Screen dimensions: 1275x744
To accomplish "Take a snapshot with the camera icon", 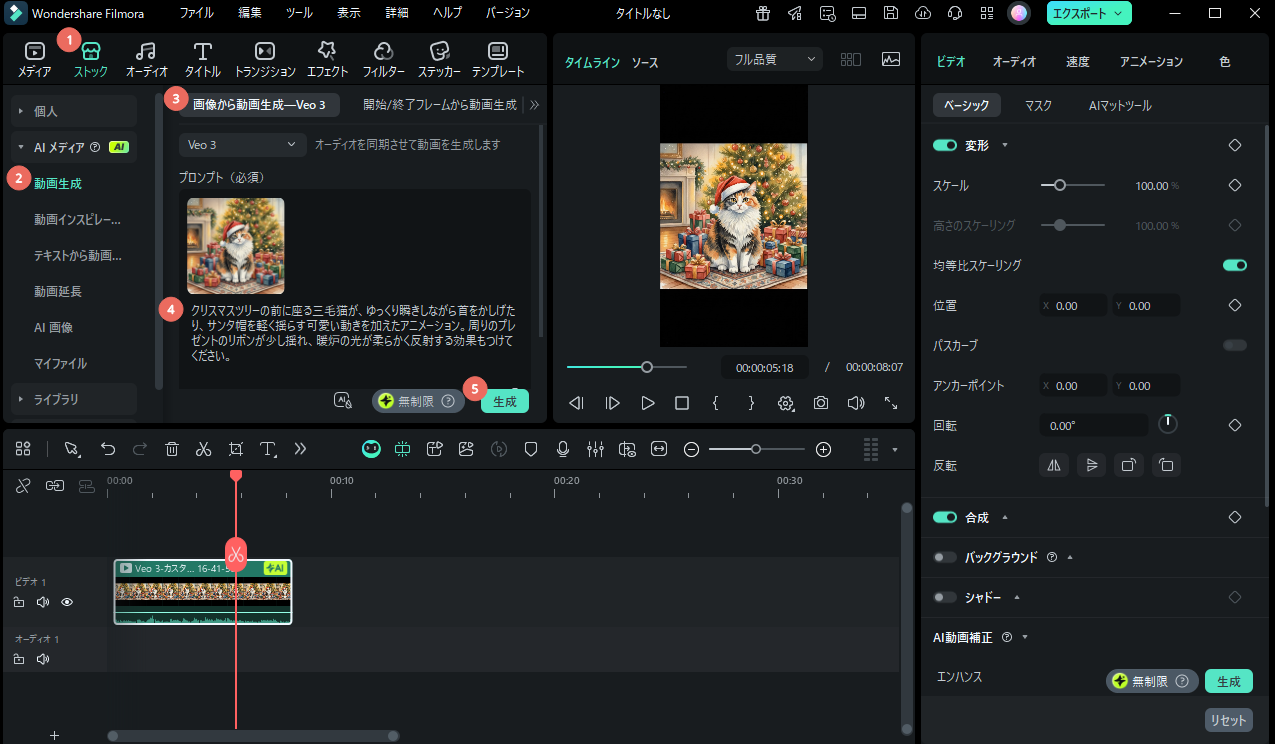I will click(x=820, y=402).
